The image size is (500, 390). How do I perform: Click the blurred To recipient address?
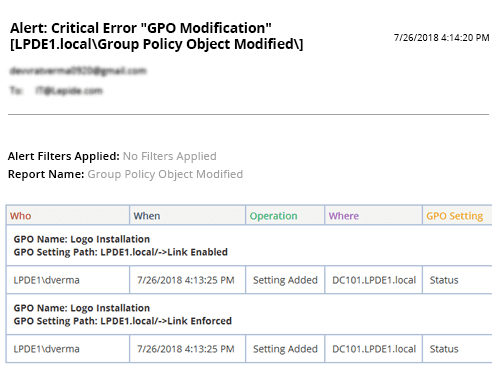coord(69,91)
